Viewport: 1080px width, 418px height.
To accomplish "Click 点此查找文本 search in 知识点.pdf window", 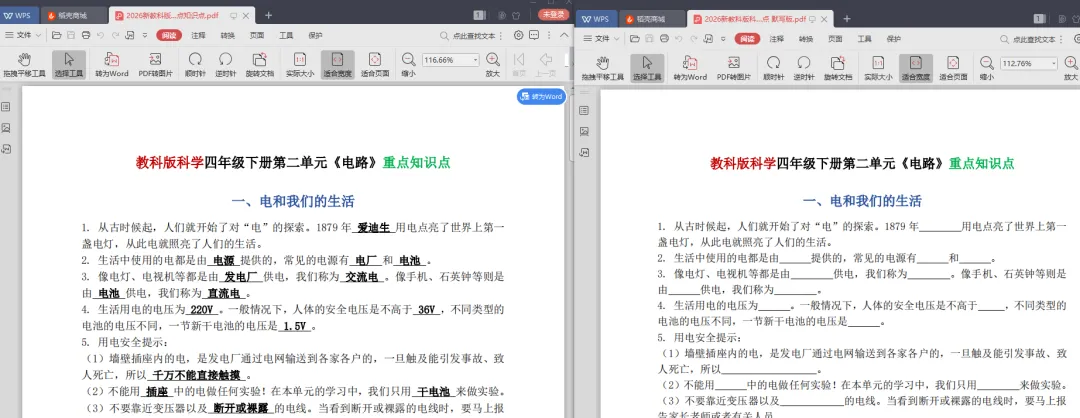I will tap(472, 35).
